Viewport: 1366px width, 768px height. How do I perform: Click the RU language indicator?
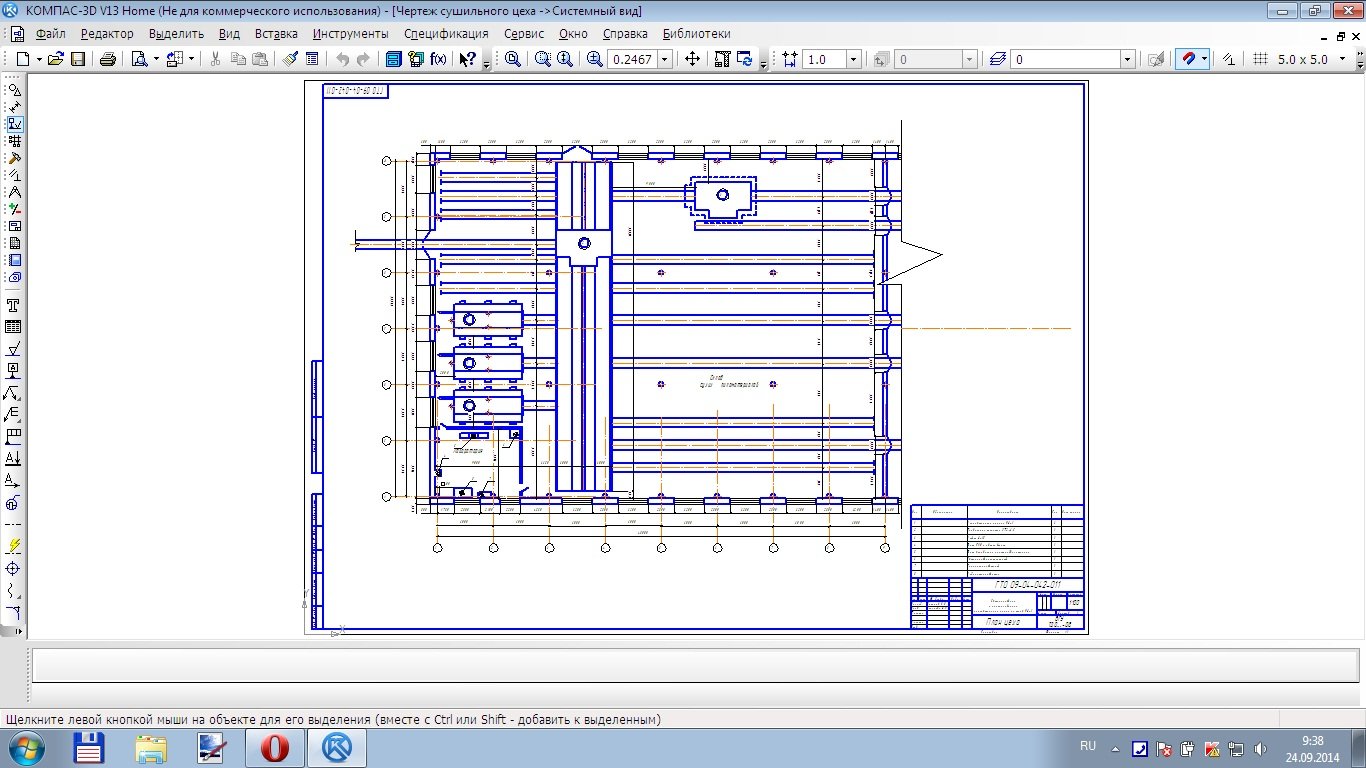[1088, 746]
